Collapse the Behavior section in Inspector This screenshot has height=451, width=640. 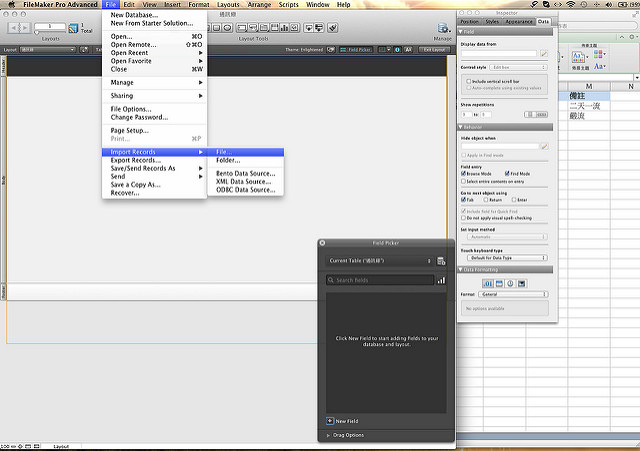coord(461,127)
